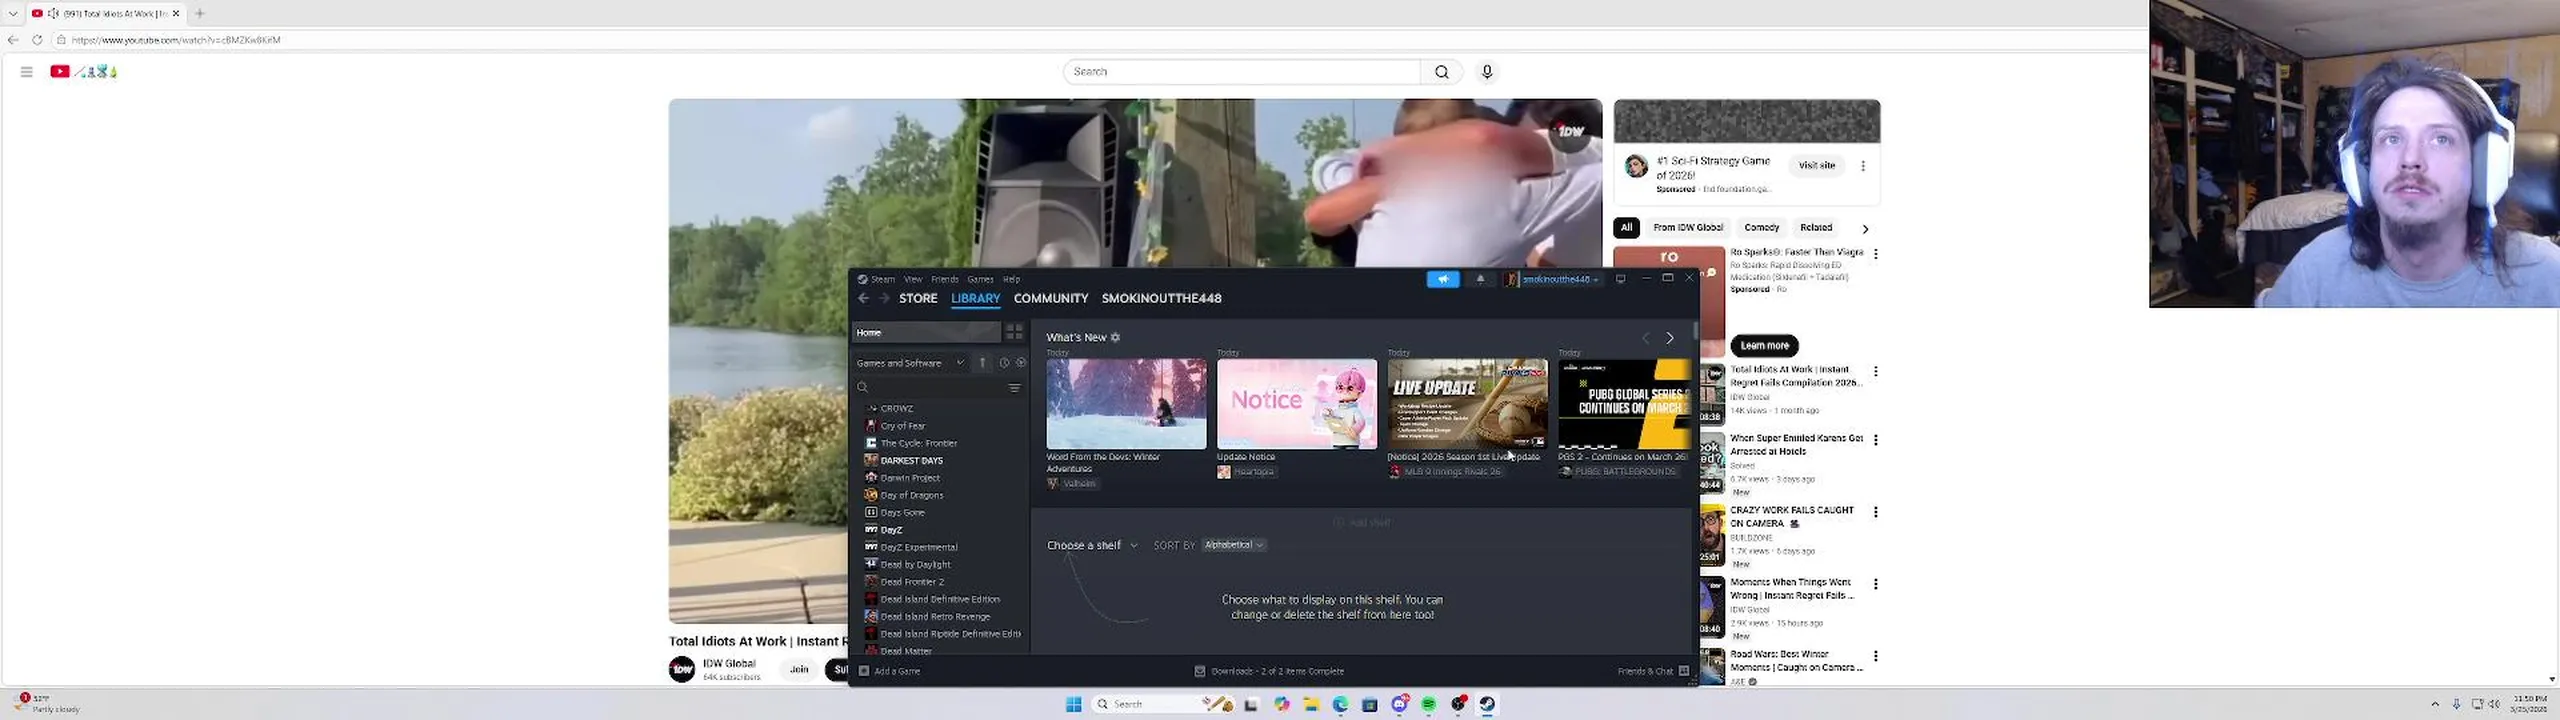Select DARKEST DAYS in library list
This screenshot has width=2560, height=720.
(x=911, y=461)
